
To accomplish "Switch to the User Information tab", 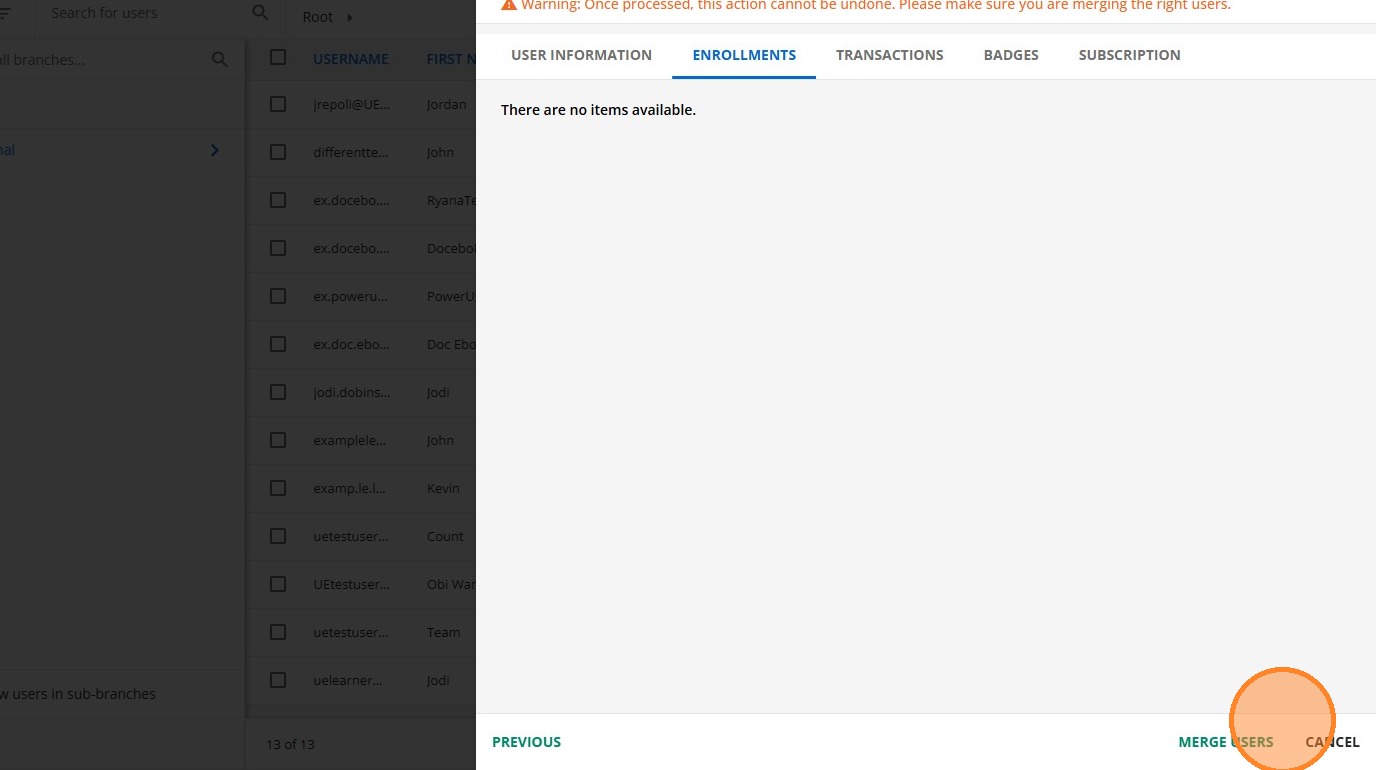I will pyautogui.click(x=581, y=55).
